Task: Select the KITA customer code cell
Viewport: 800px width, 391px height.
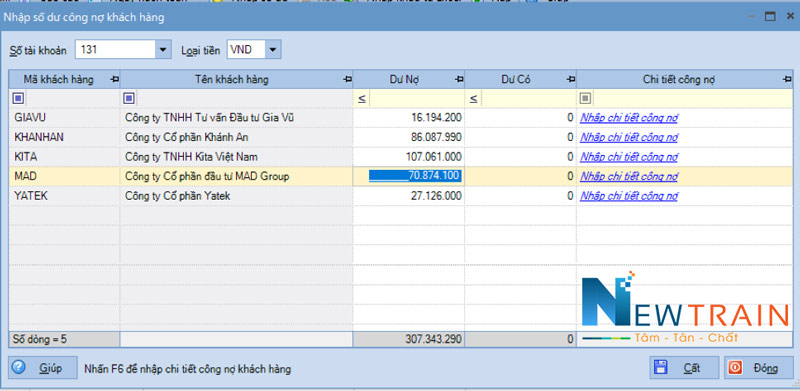Action: 64,157
